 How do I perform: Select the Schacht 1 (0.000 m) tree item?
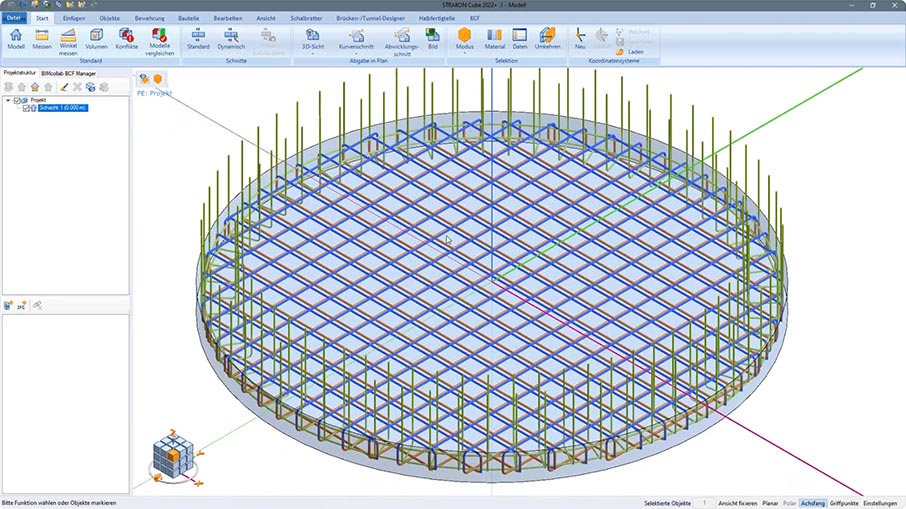62,108
